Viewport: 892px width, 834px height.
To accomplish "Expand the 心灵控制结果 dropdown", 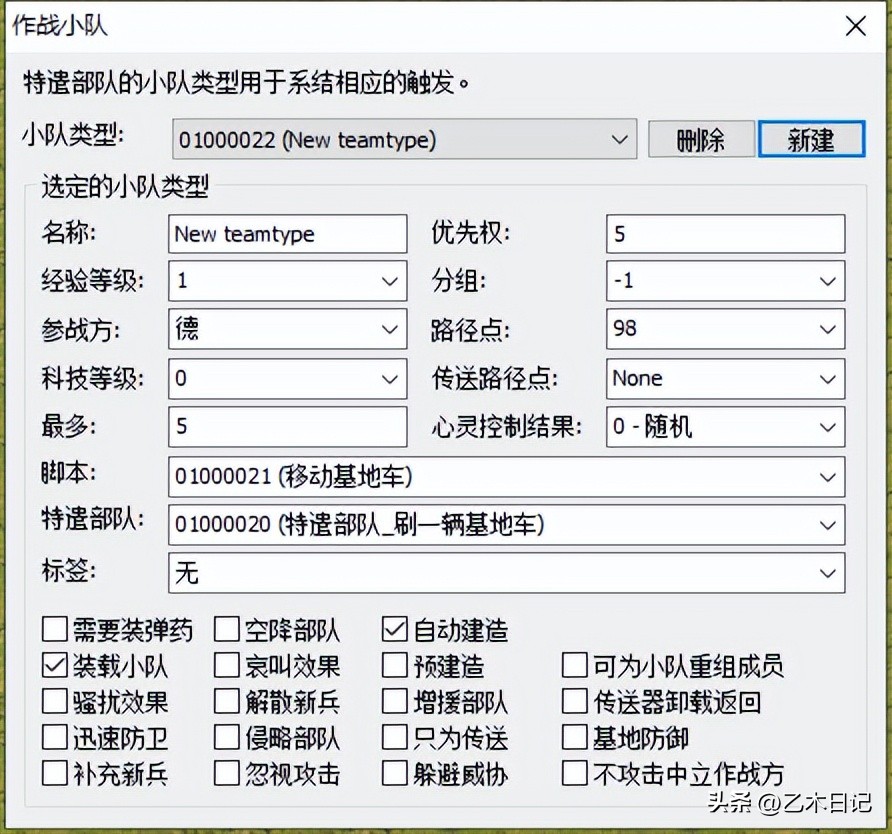I will (828, 427).
